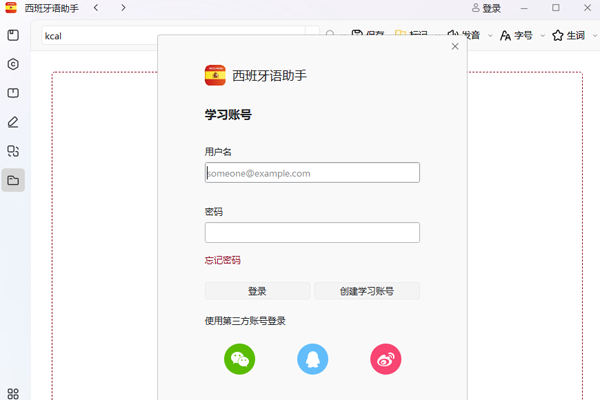Click the 生词 star button
Screen dimensions: 600x400
[x=568, y=36]
